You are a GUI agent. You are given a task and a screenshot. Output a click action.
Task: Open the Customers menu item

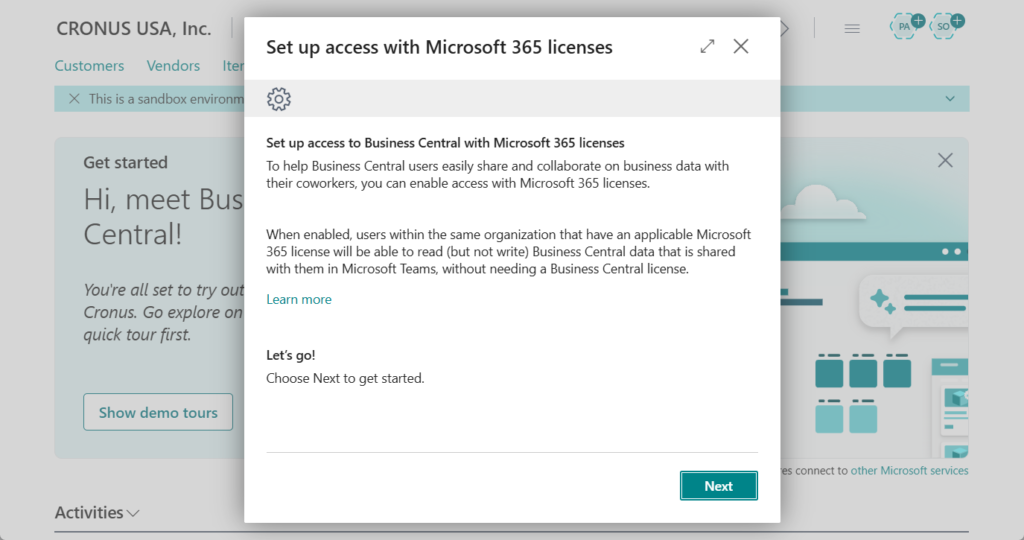(x=89, y=66)
